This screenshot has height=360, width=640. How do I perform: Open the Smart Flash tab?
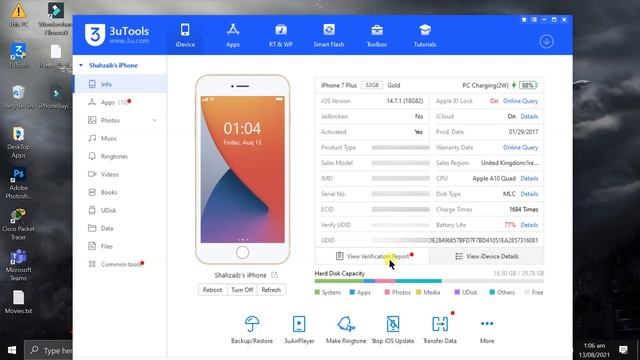tap(329, 36)
